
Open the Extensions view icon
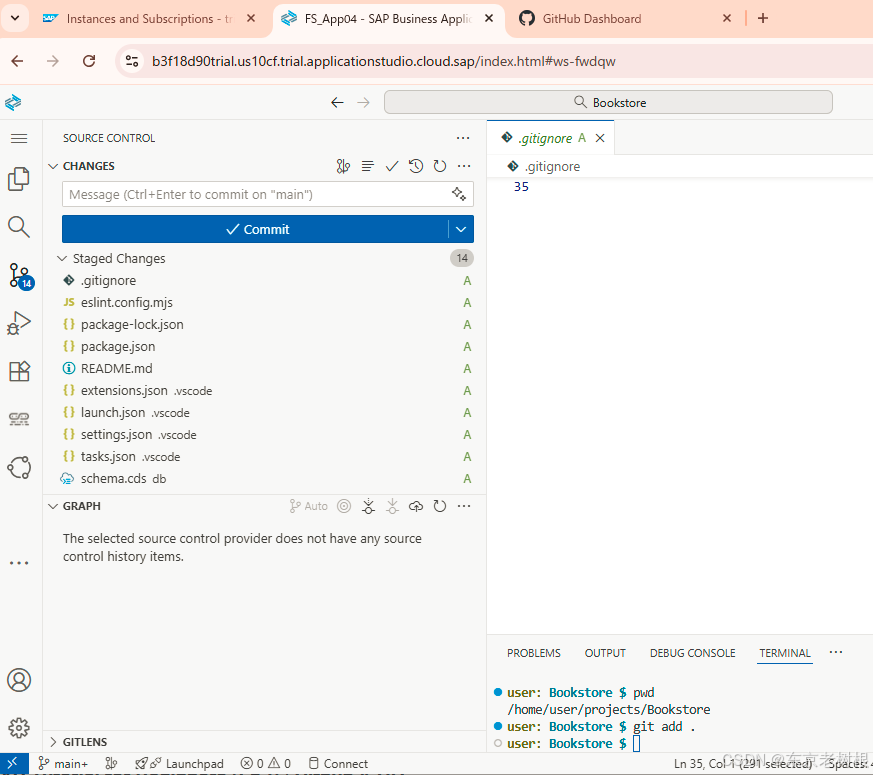click(19, 371)
